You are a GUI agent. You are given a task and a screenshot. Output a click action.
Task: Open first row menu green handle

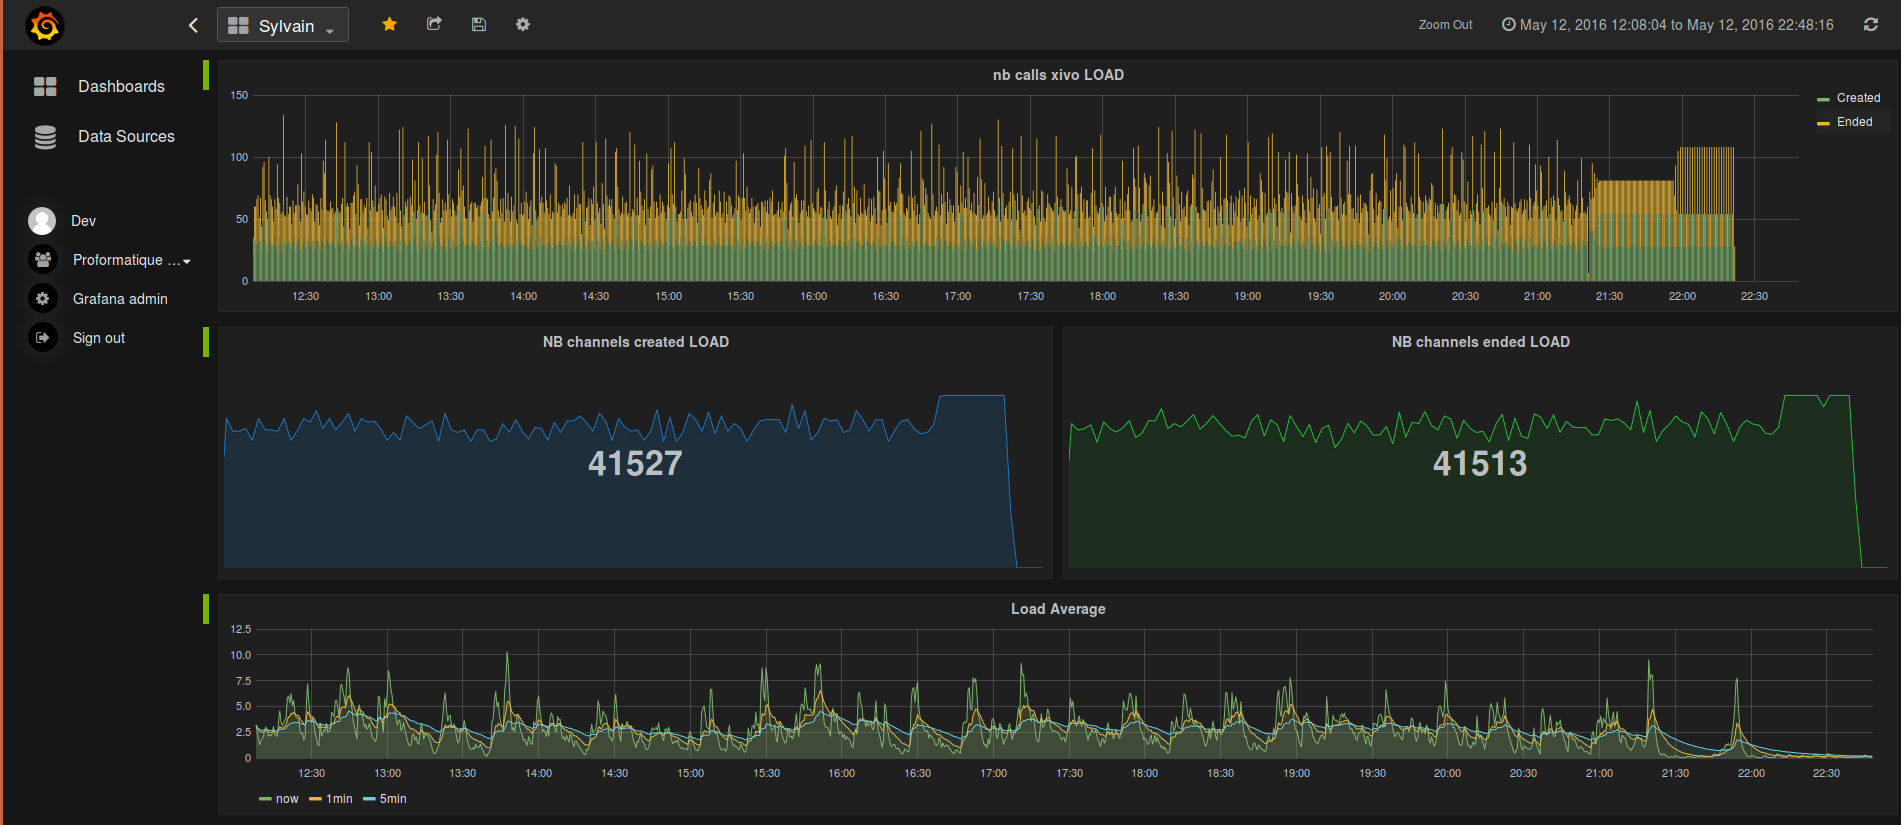[206, 75]
